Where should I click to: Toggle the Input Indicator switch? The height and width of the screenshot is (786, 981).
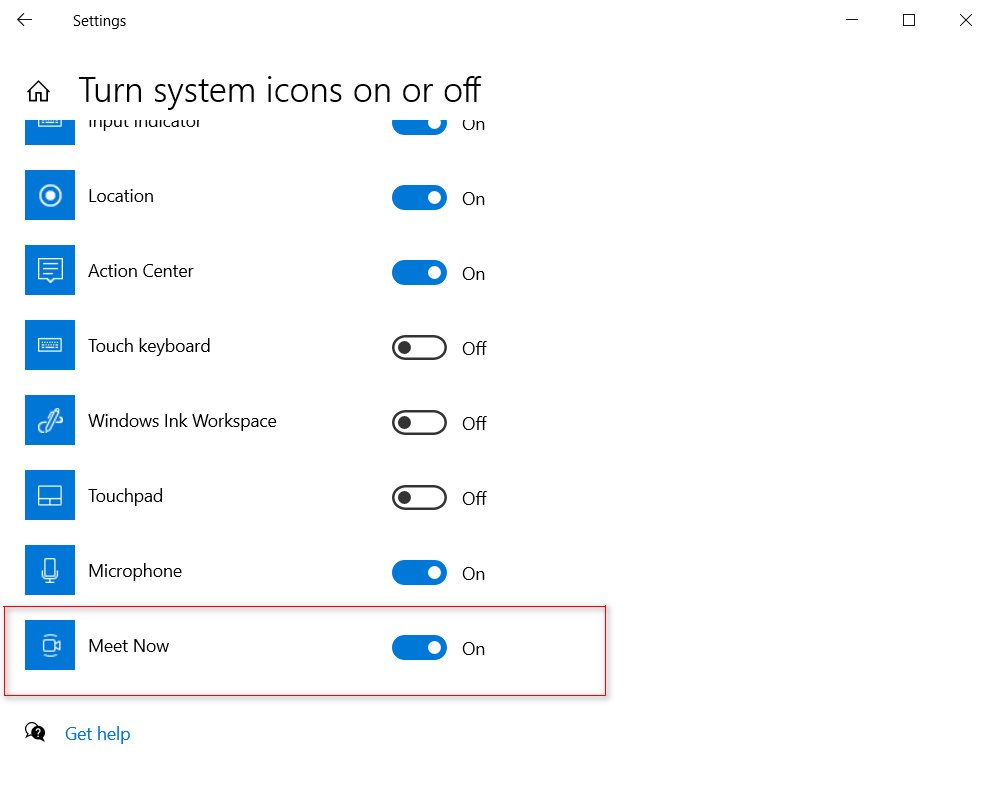click(419, 126)
